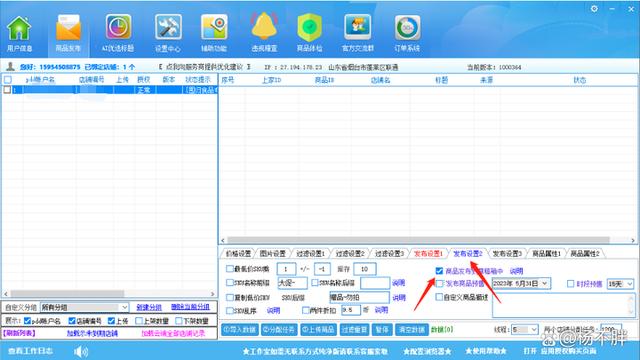Open the 用户信息 home icon
Screen dimensions: 640x360
19,33
